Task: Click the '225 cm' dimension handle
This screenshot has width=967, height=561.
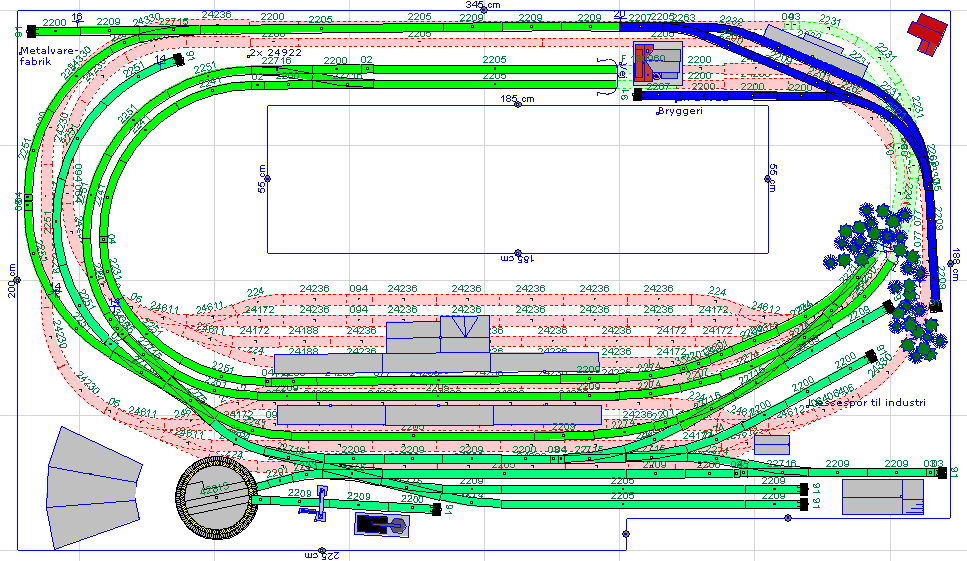Action: click(x=321, y=550)
